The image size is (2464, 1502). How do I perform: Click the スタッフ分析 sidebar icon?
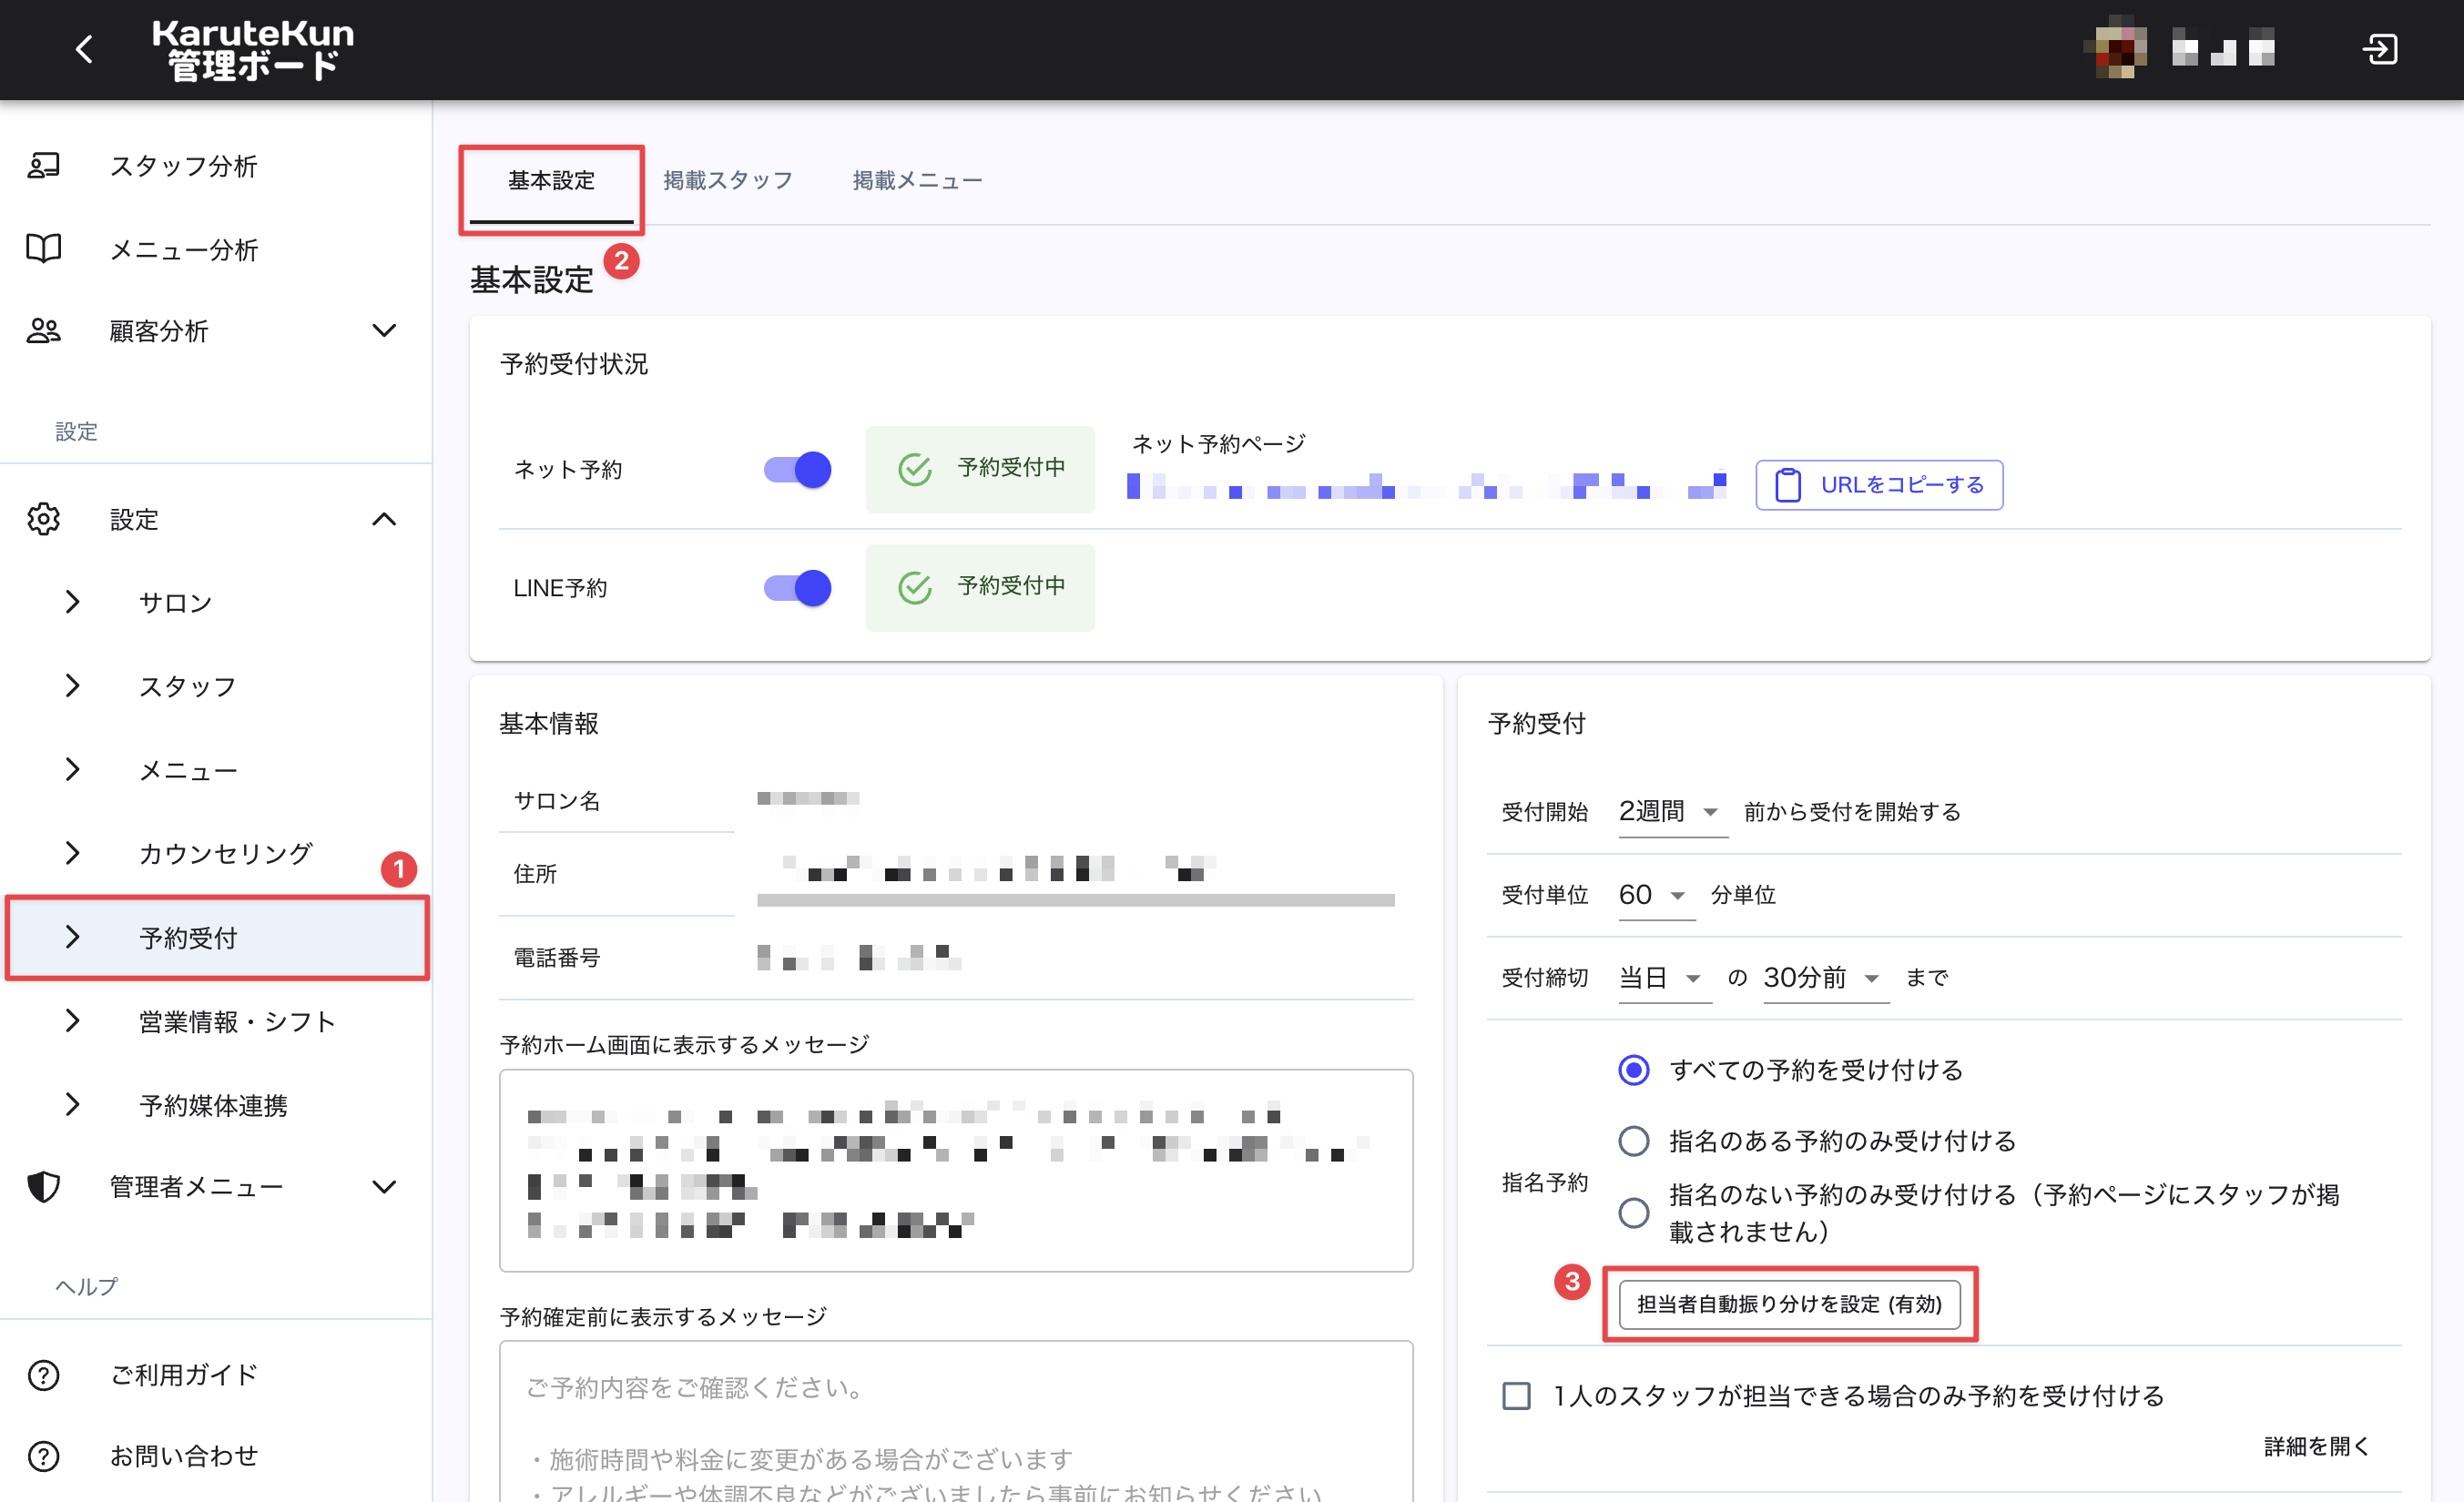point(43,165)
